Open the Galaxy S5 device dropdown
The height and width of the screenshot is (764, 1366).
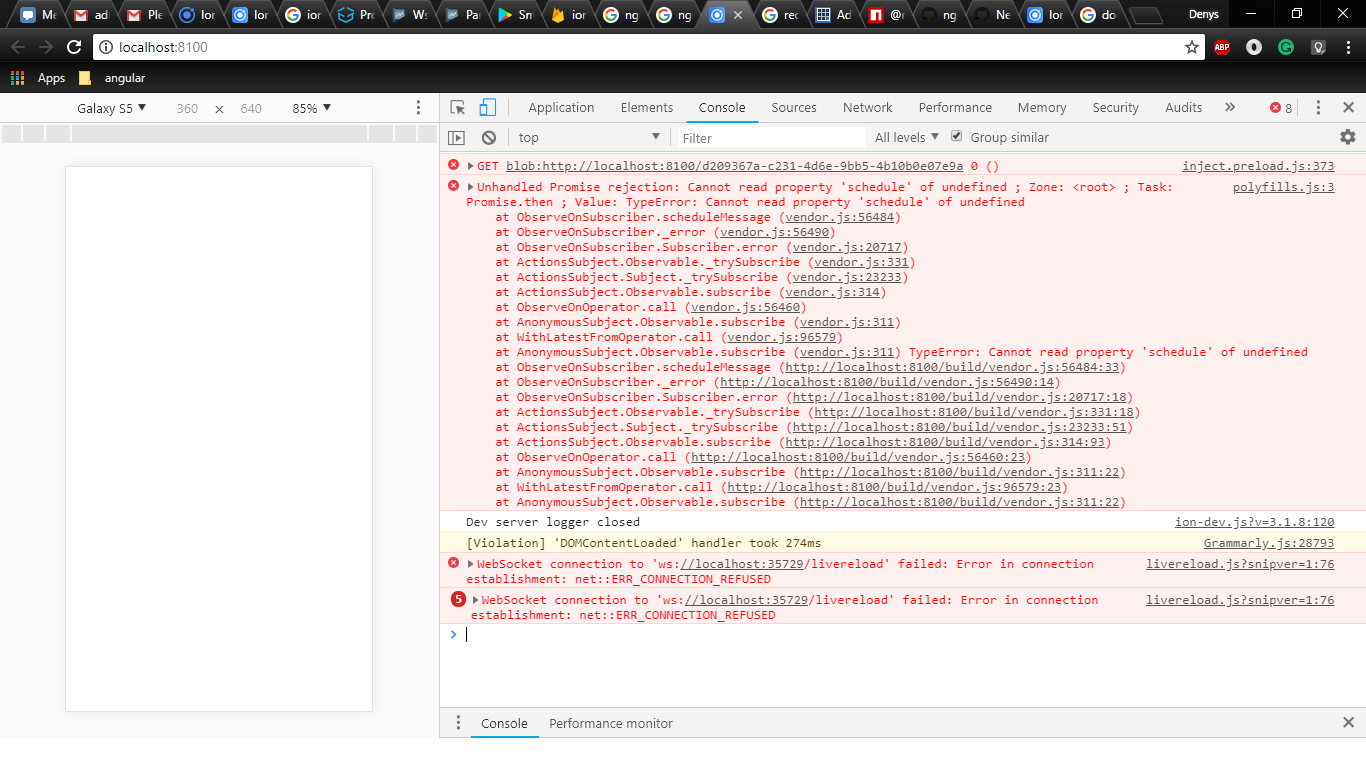click(110, 107)
